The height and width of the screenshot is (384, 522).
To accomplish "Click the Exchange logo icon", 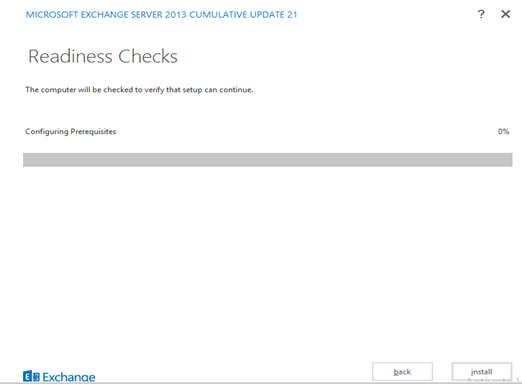I will click(31, 376).
